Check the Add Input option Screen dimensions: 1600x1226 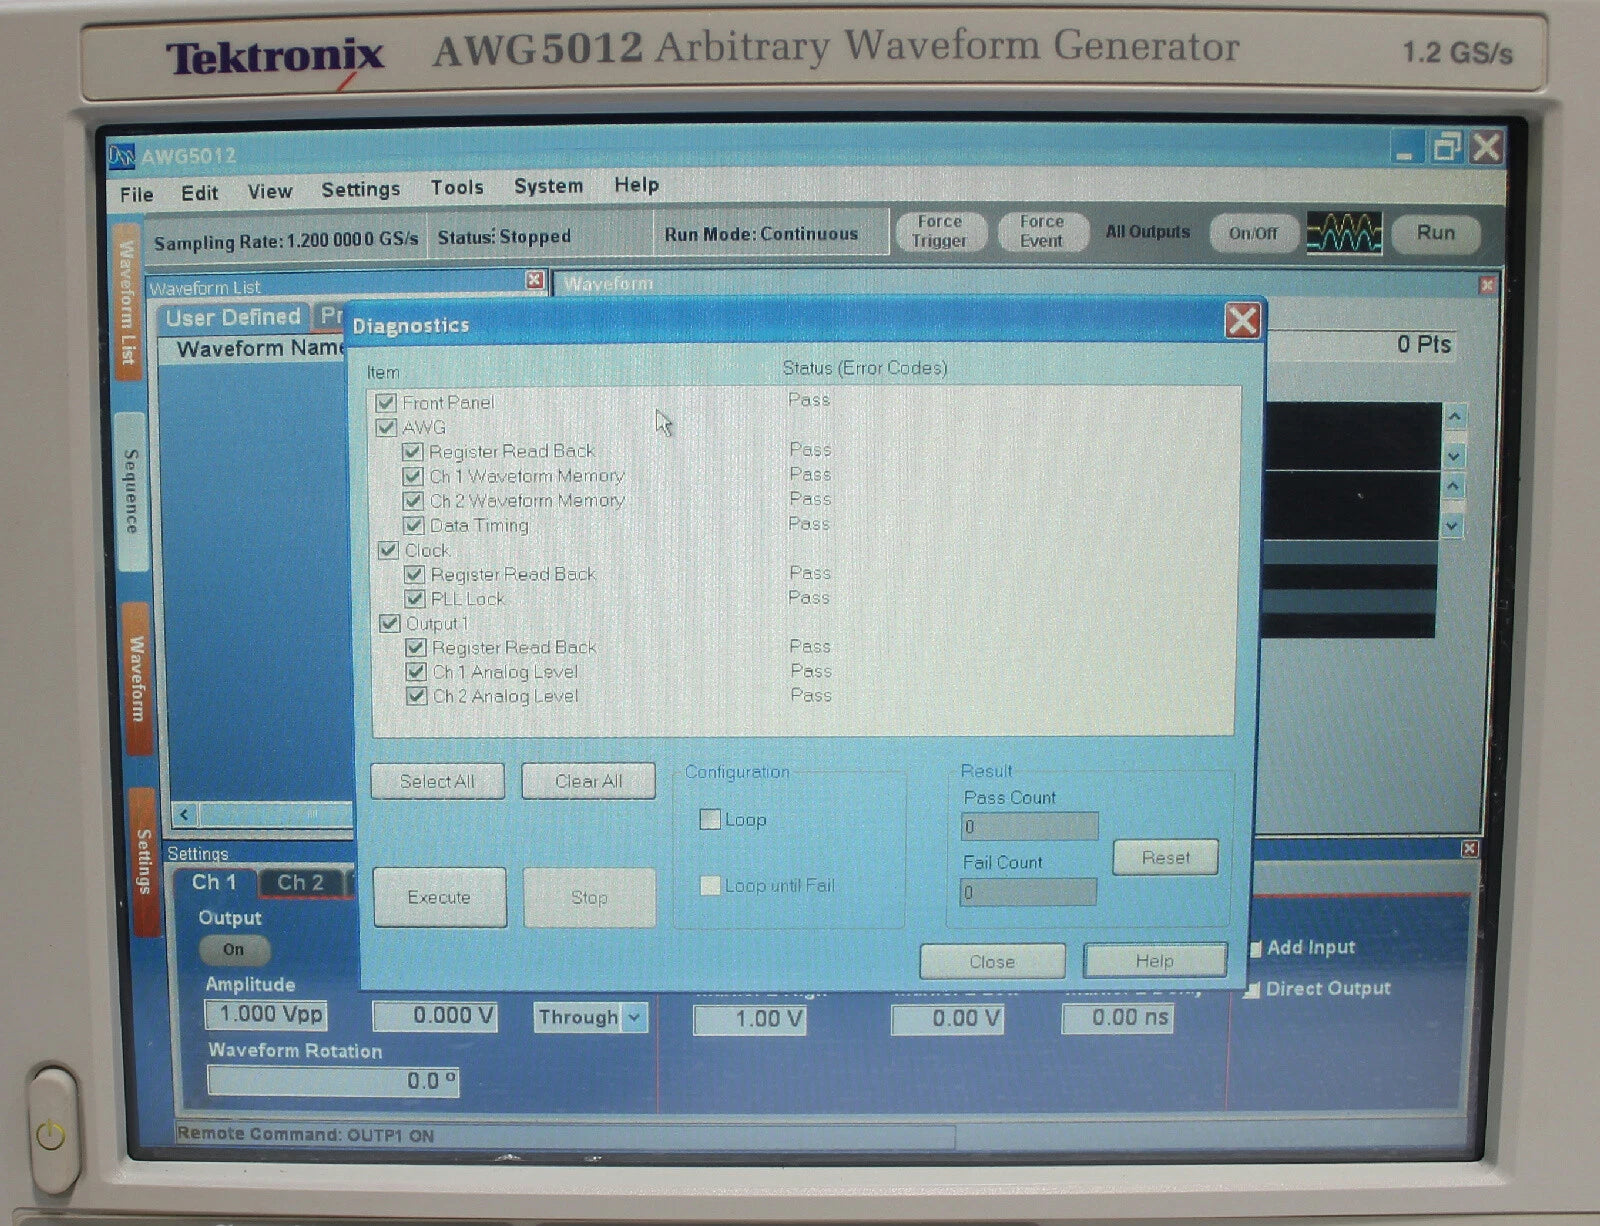coord(1255,948)
